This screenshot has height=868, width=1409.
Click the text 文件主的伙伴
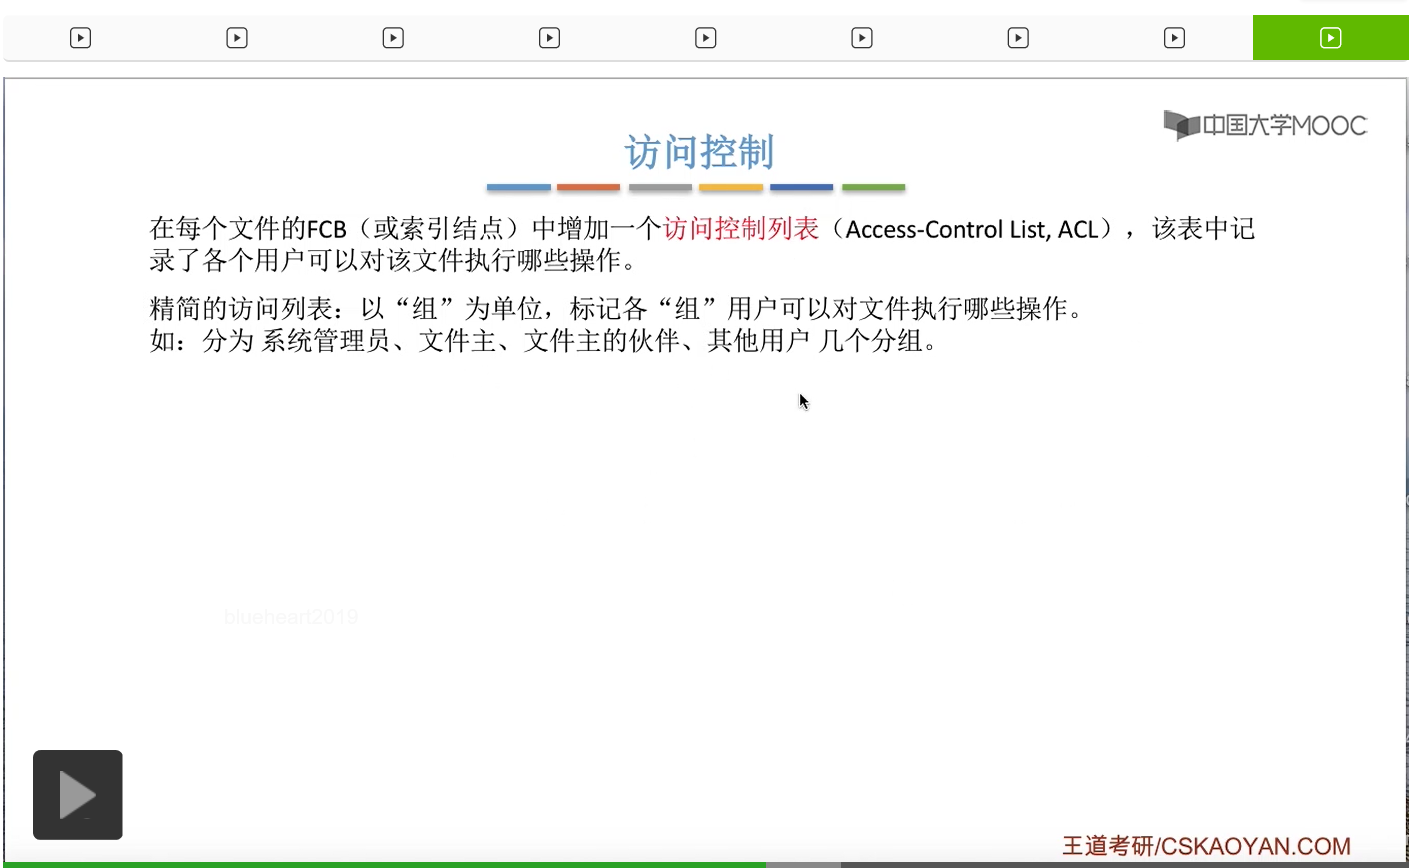pyautogui.click(x=602, y=341)
